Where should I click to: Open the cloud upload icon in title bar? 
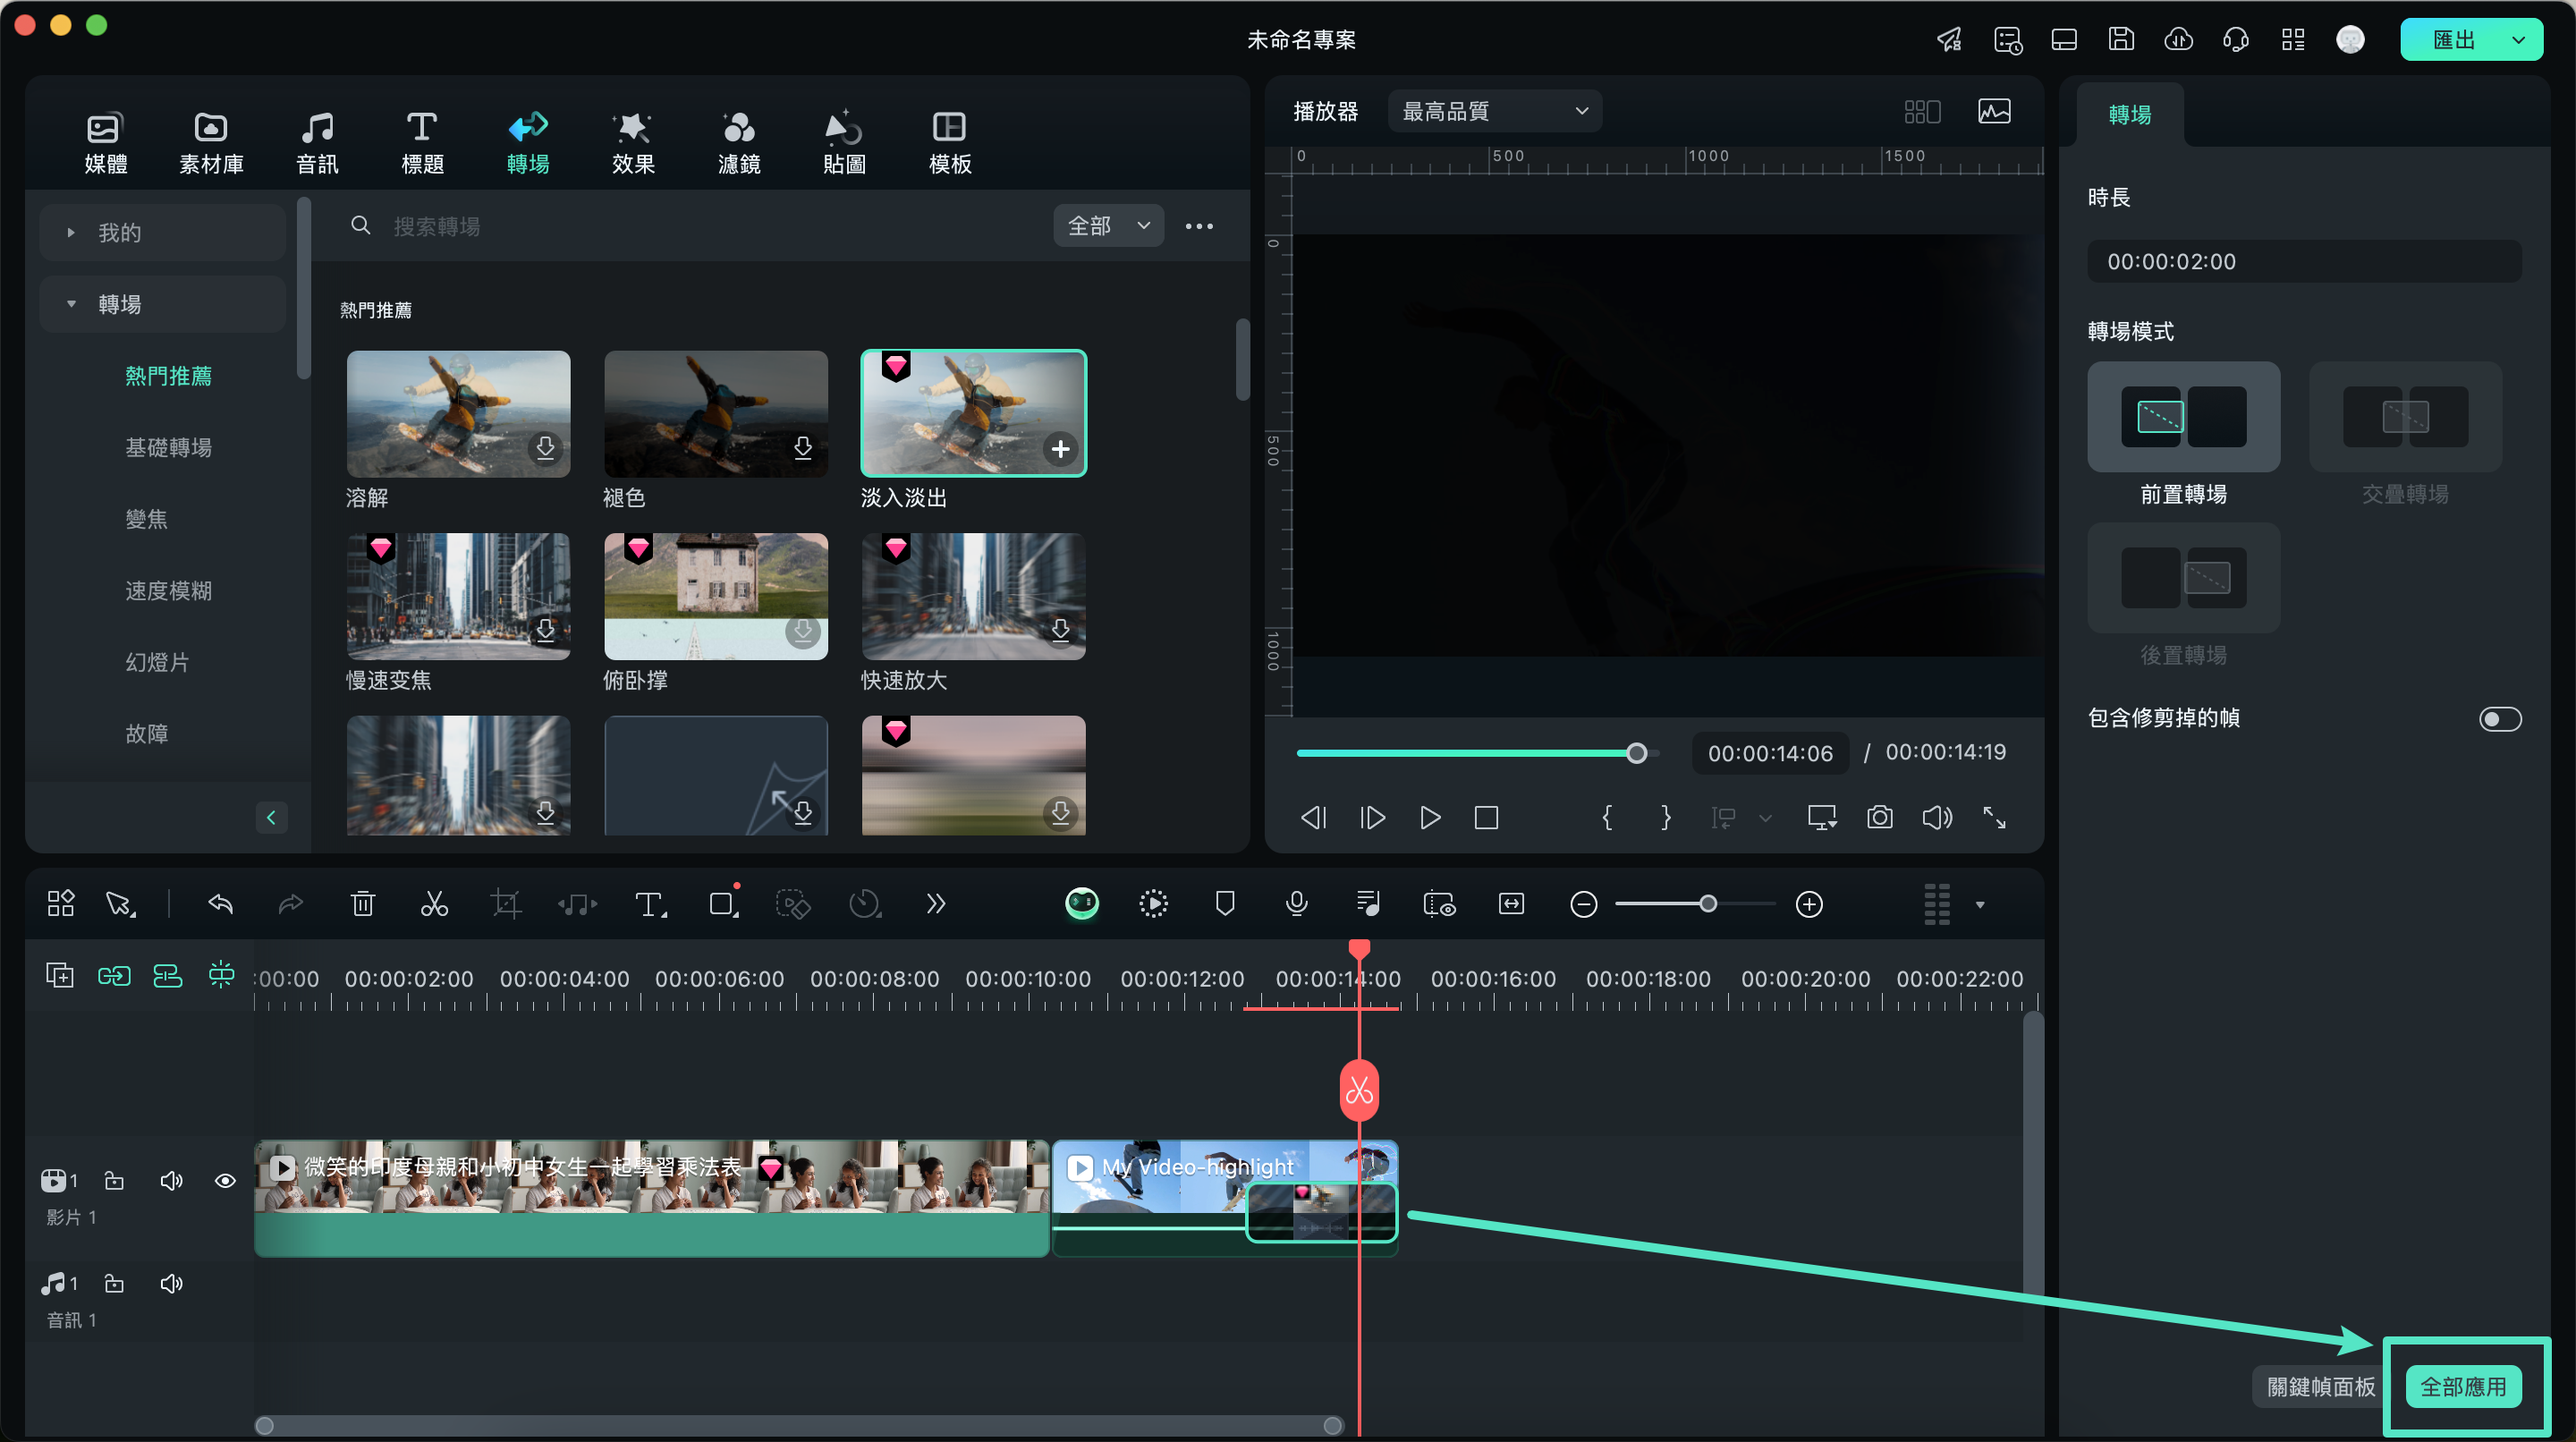2178,40
